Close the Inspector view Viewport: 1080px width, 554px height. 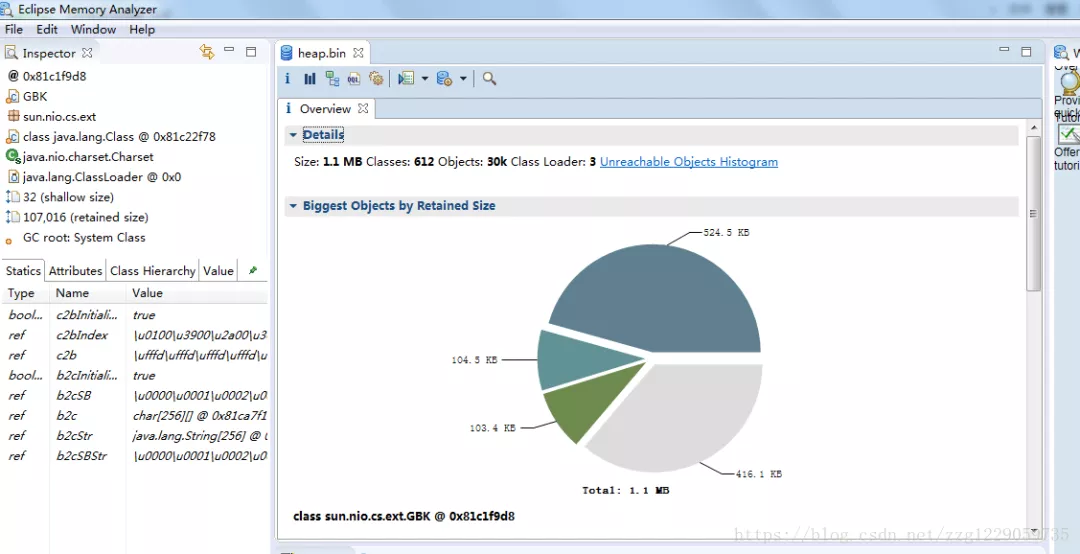[x=87, y=52]
